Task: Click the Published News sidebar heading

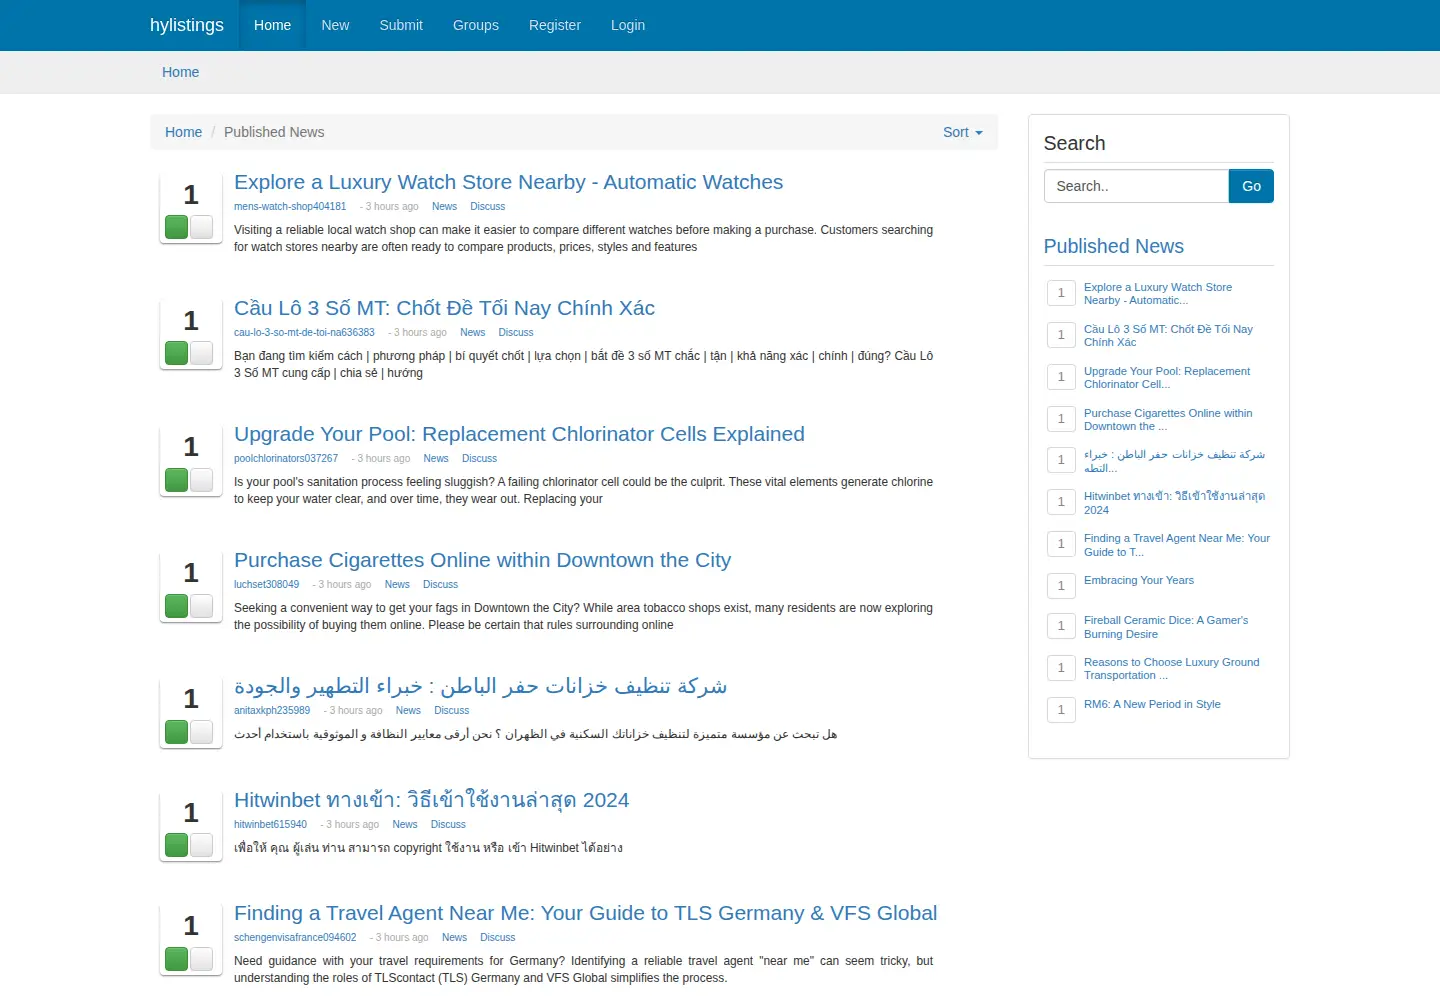Action: tap(1113, 246)
